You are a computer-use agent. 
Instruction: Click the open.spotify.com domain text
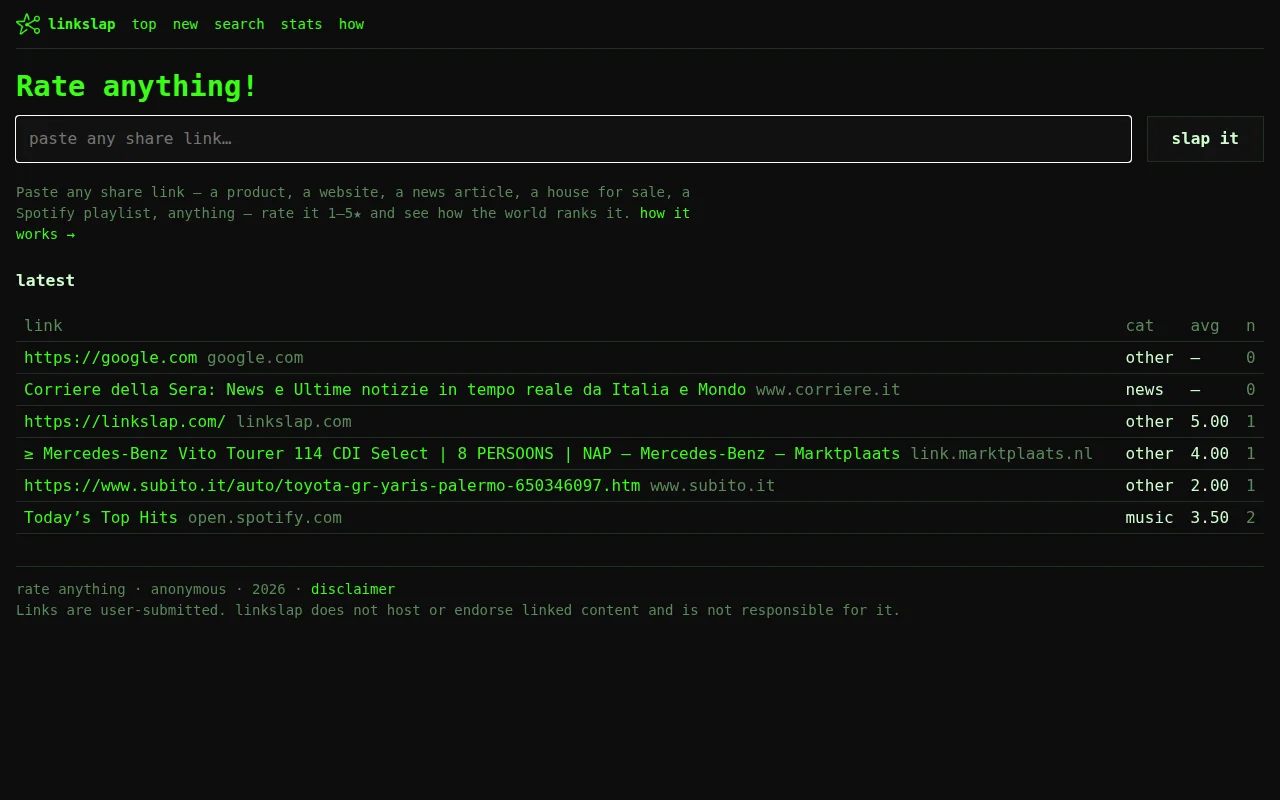point(265,518)
